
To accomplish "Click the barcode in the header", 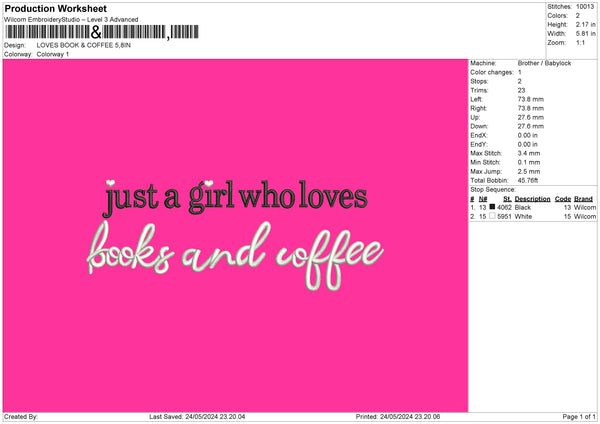I will (x=102, y=32).
